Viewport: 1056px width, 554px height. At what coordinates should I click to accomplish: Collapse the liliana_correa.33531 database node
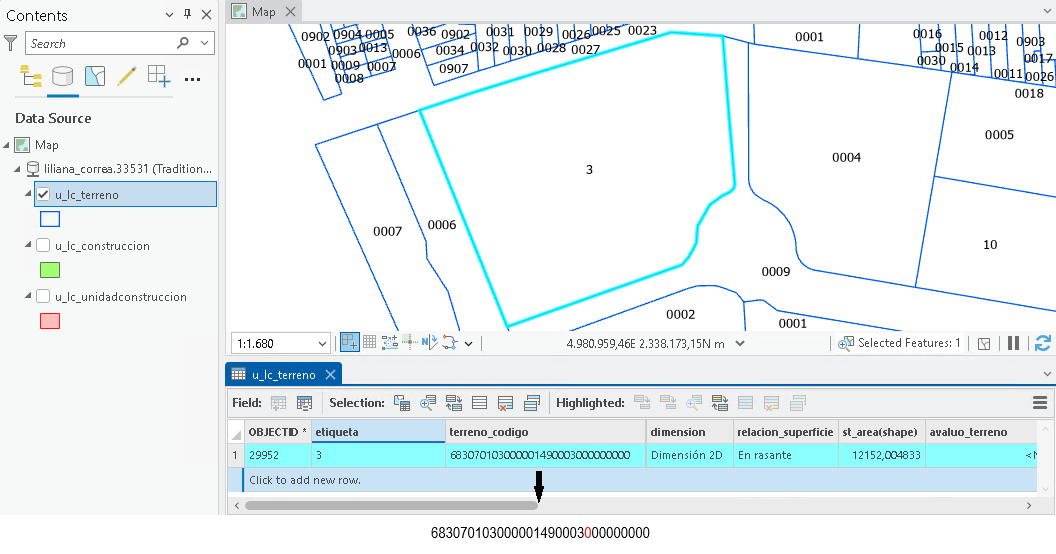18,169
